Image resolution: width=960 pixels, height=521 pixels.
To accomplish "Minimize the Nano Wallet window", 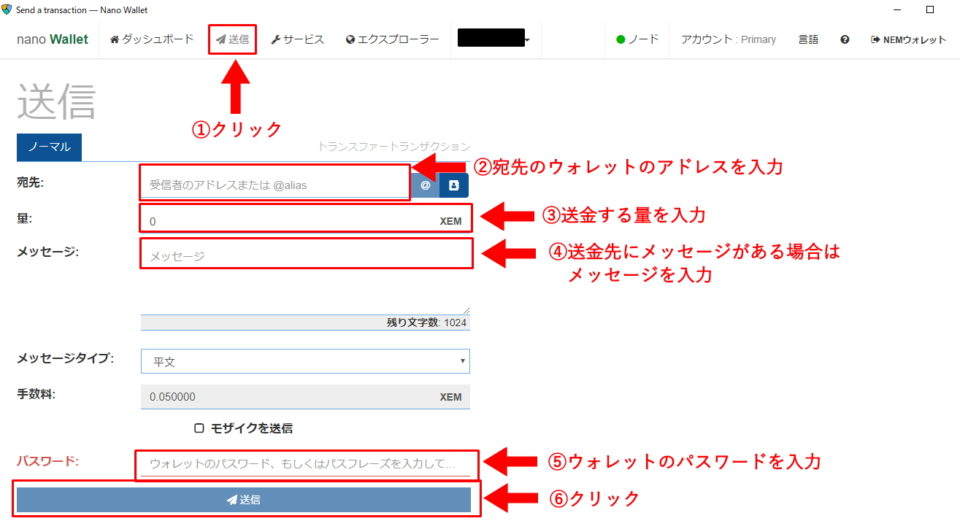I will (897, 9).
